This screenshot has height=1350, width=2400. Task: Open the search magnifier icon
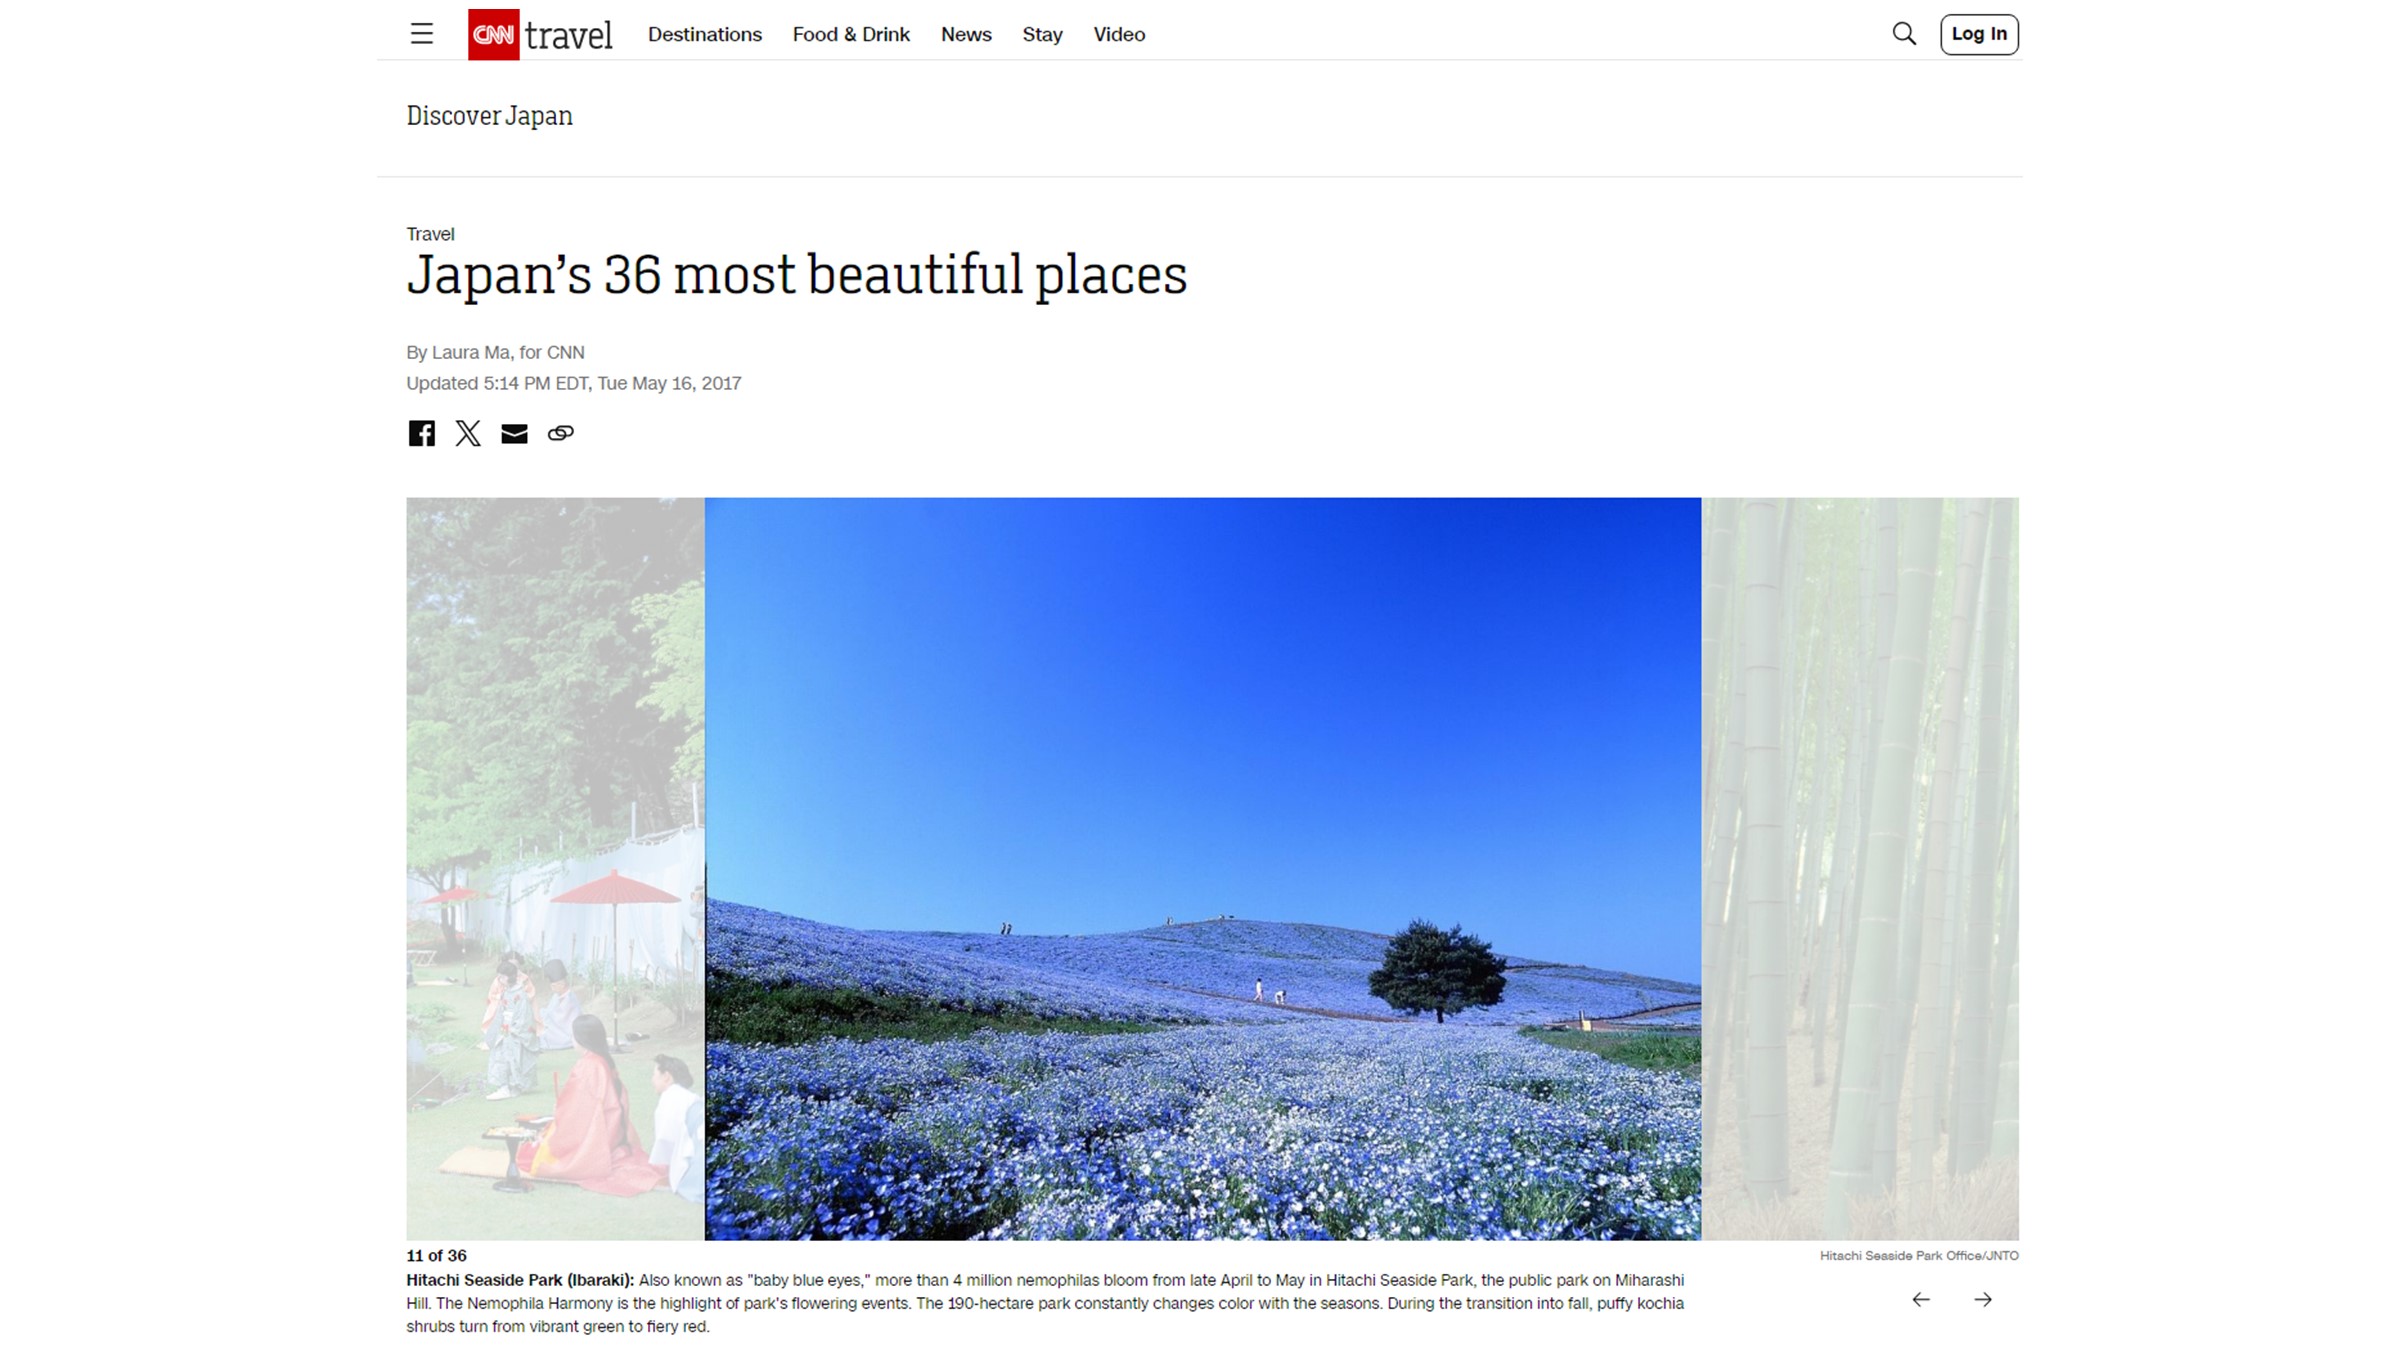[1904, 34]
